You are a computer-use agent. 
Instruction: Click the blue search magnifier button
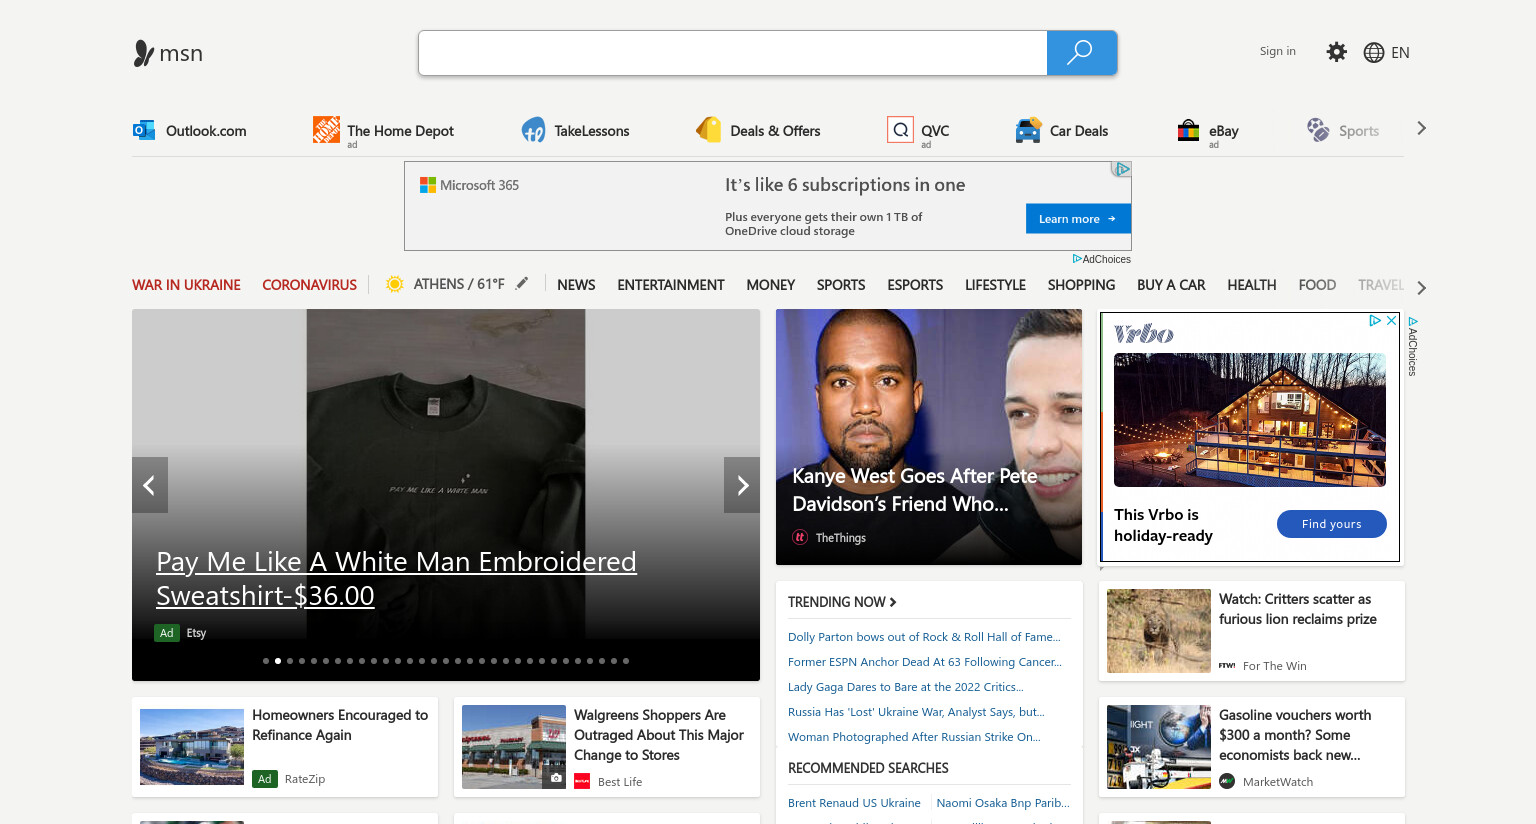1081,53
